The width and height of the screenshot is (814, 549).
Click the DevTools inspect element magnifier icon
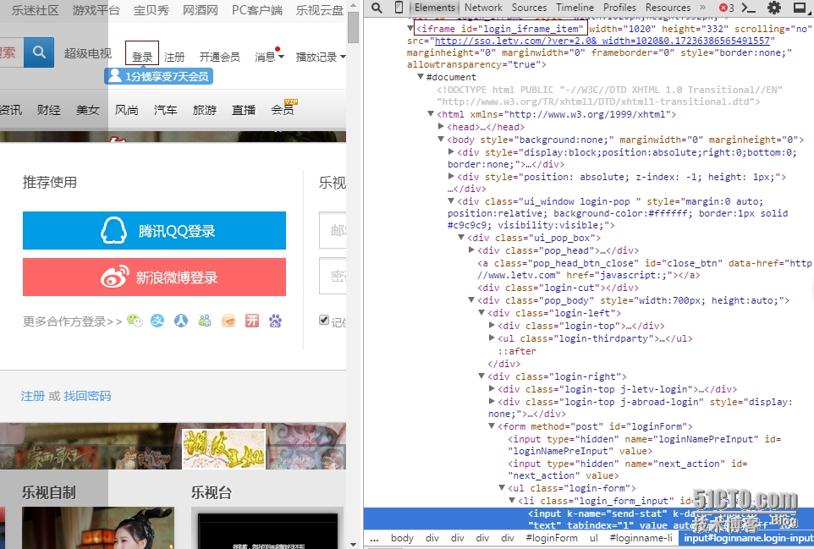coord(377,8)
